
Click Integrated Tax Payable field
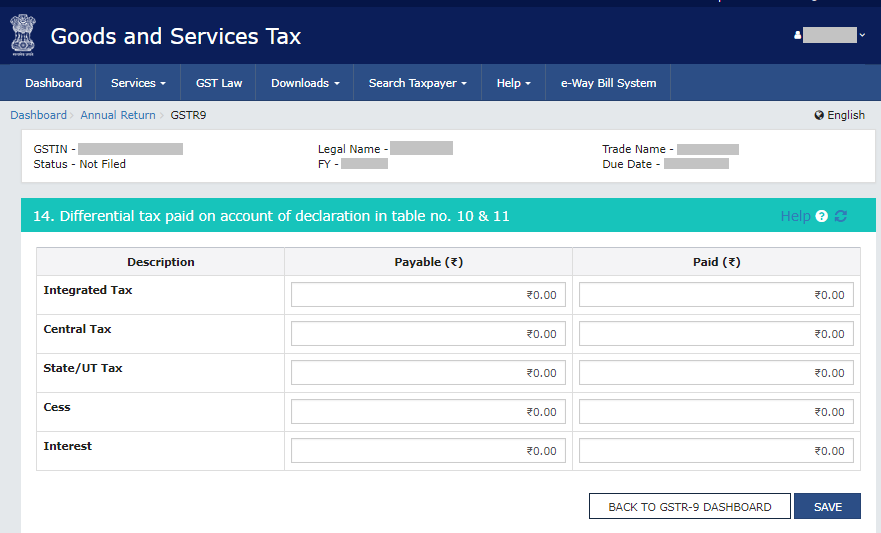(x=428, y=295)
